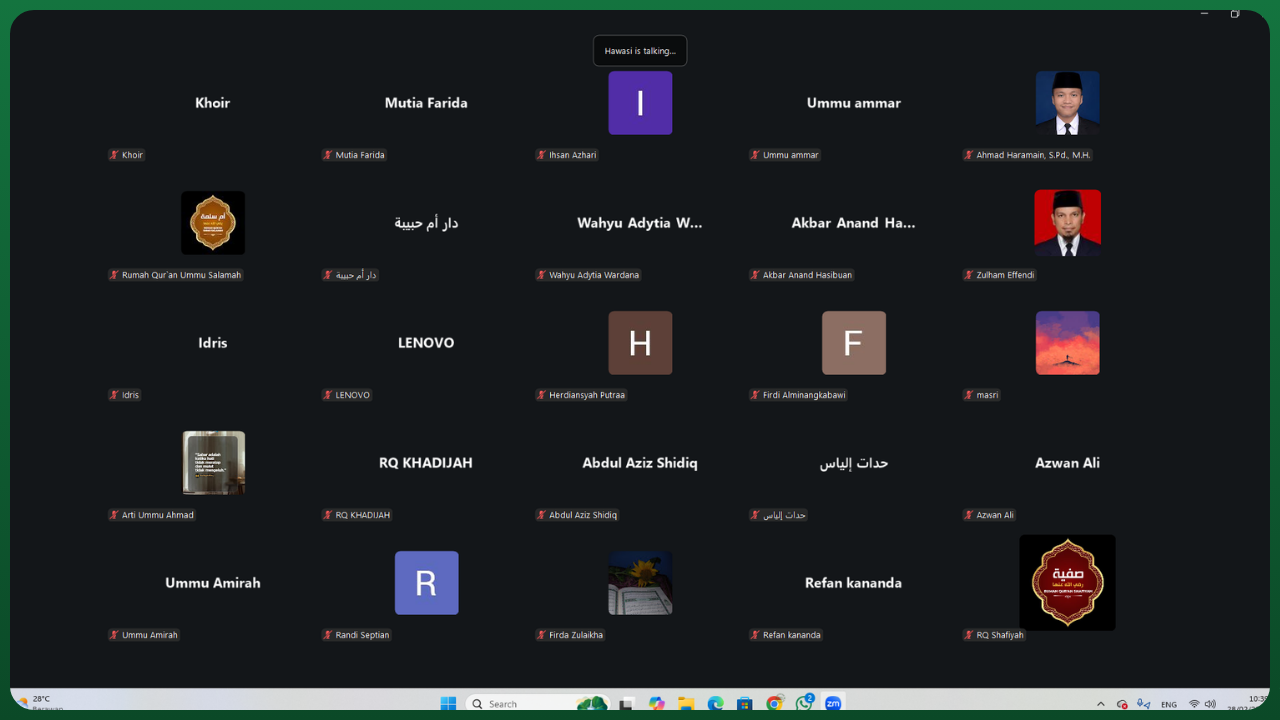Viewport: 1280px width, 720px height.
Task: Select Zulham Effendi's participant photo
Action: tap(1067, 223)
